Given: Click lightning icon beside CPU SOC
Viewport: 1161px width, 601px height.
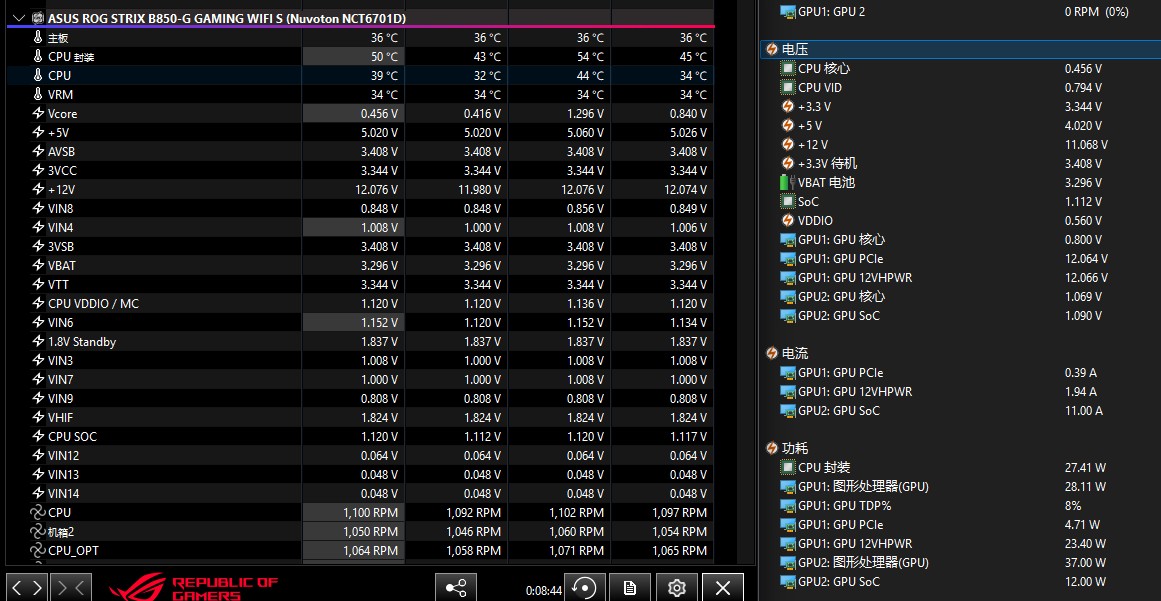Looking at the screenshot, I should (x=39, y=436).
